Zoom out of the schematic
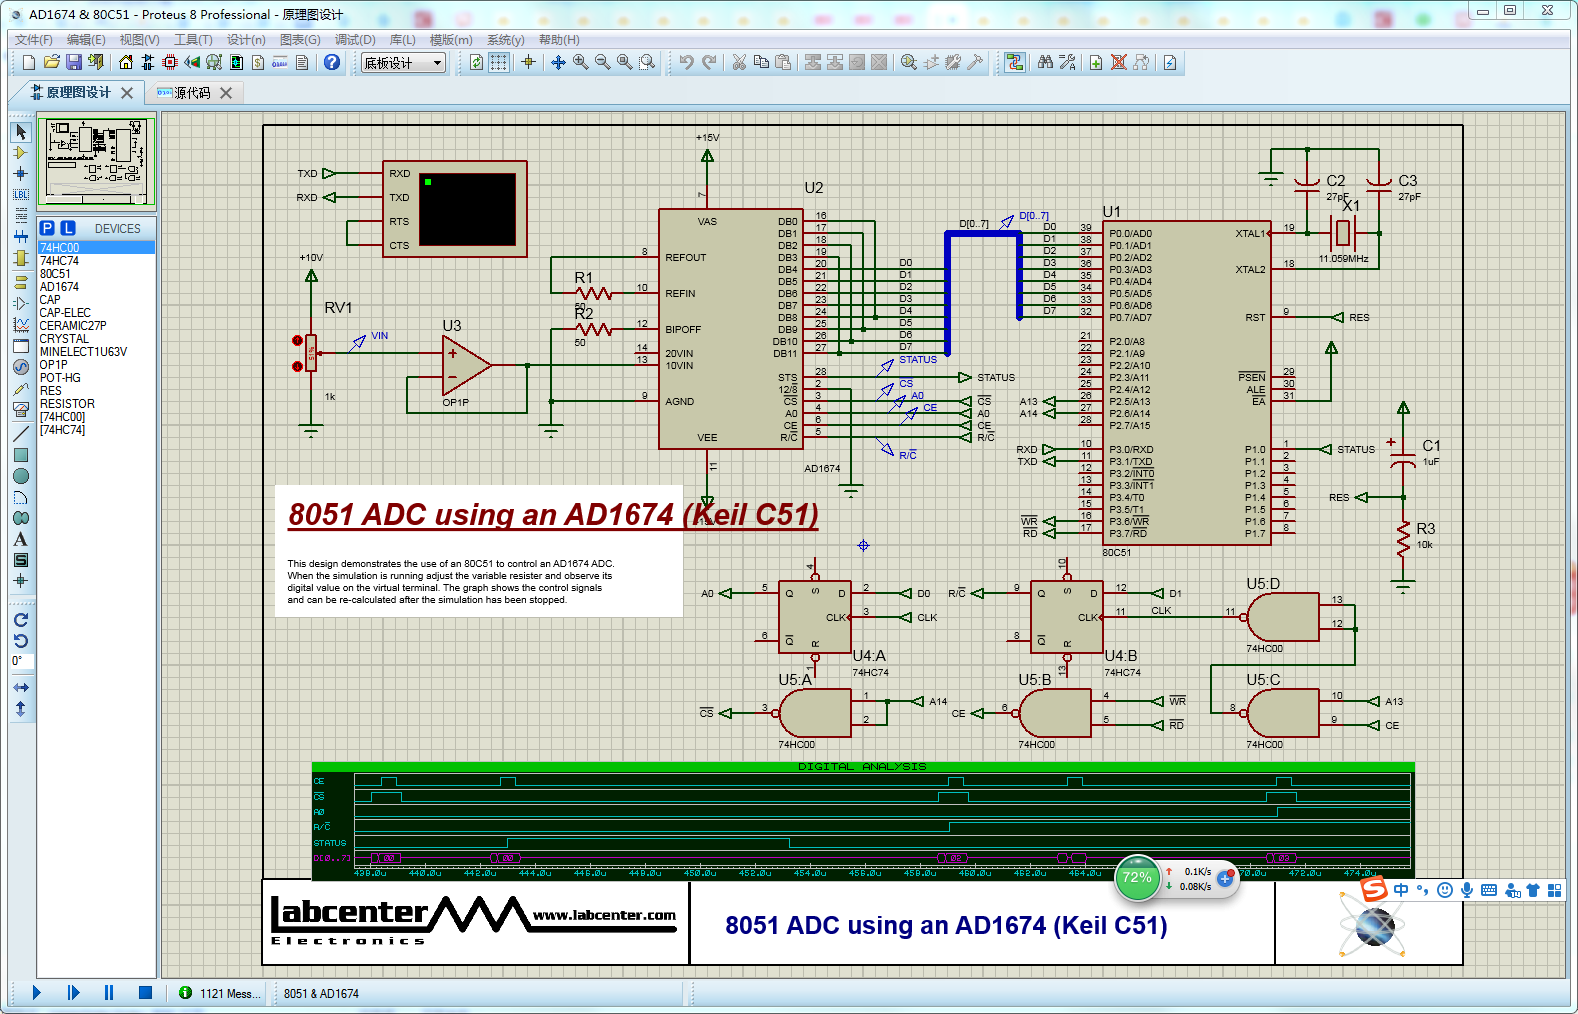 point(602,62)
